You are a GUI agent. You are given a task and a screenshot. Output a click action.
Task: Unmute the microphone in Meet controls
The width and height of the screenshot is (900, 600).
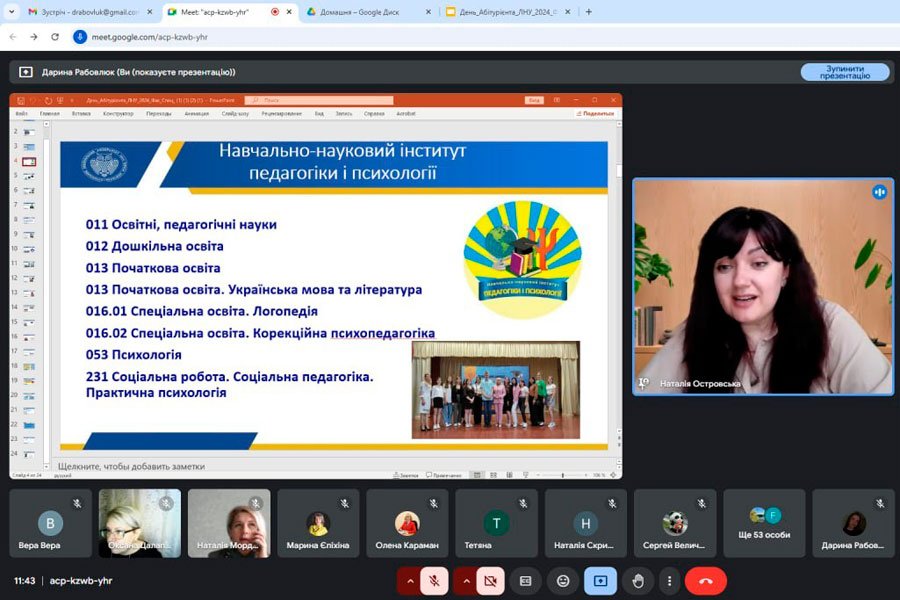tap(434, 580)
